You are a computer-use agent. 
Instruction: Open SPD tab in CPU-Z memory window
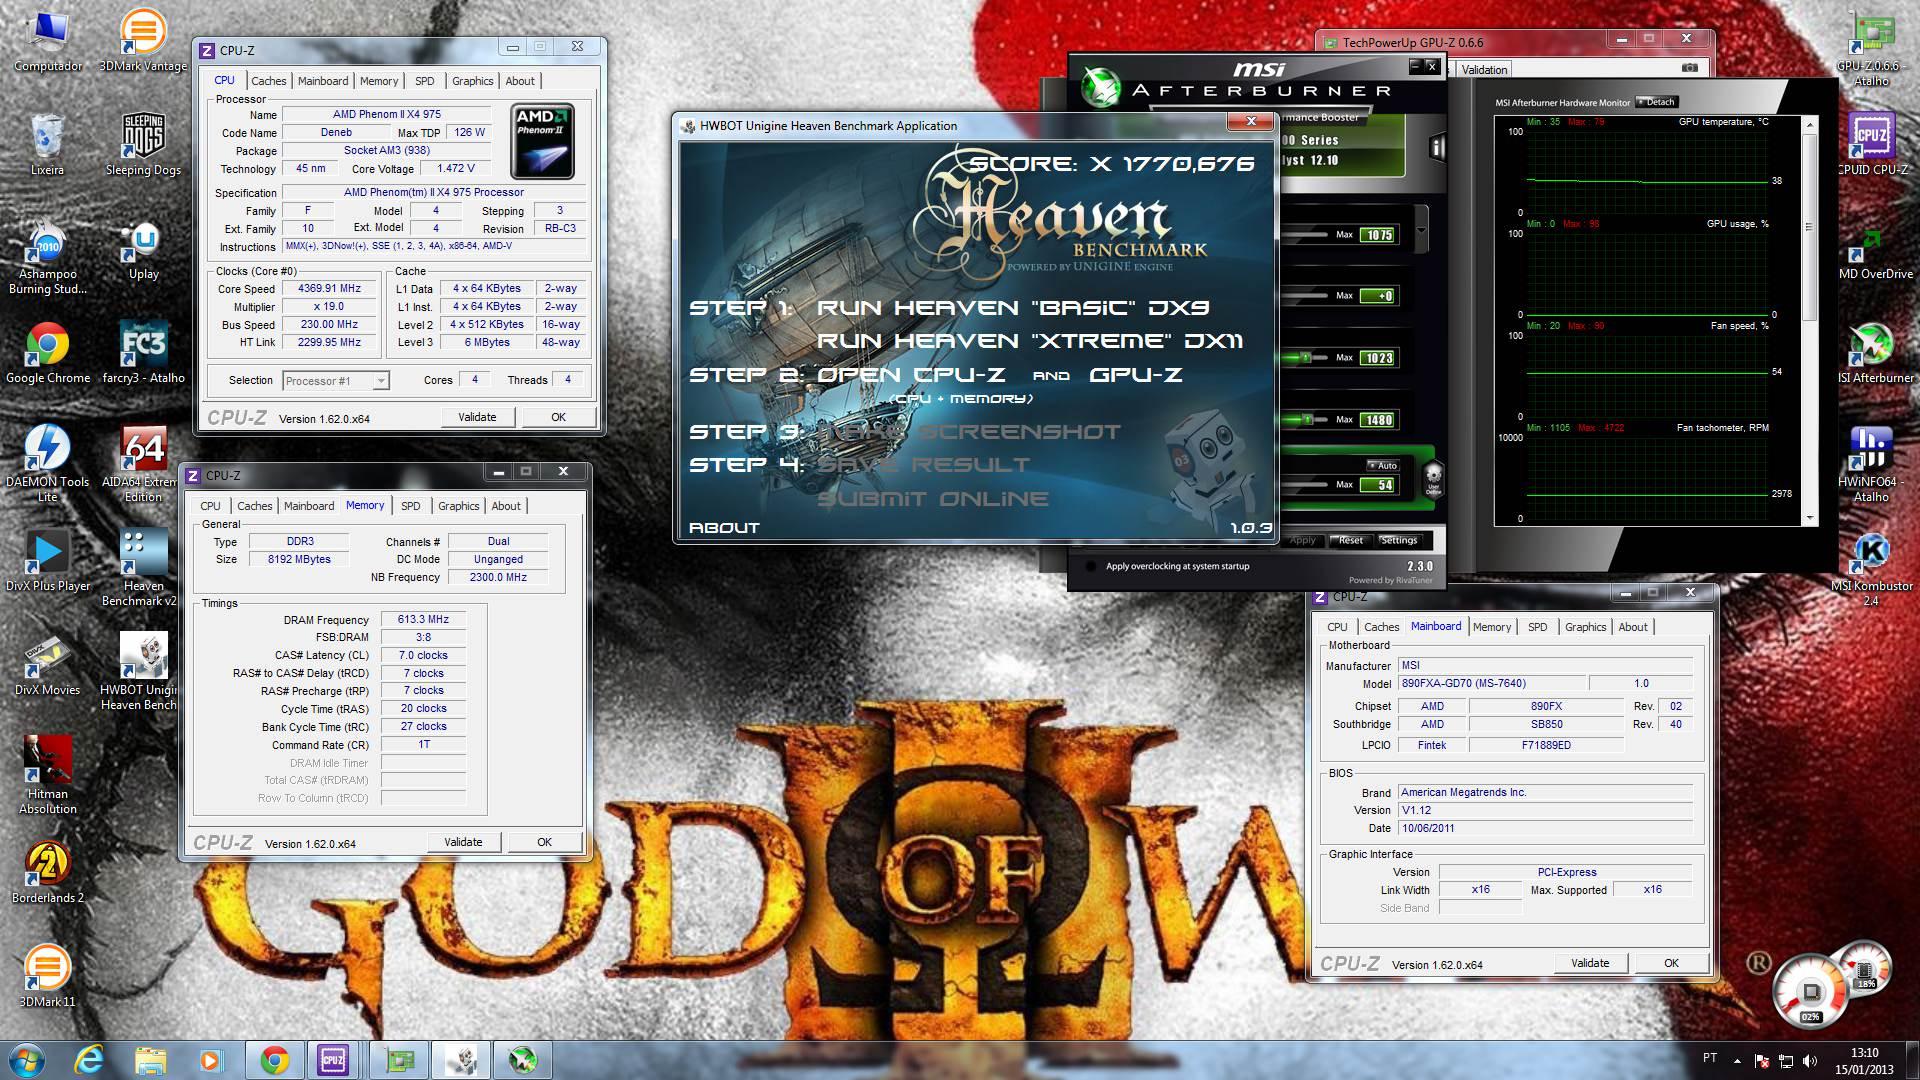411,506
